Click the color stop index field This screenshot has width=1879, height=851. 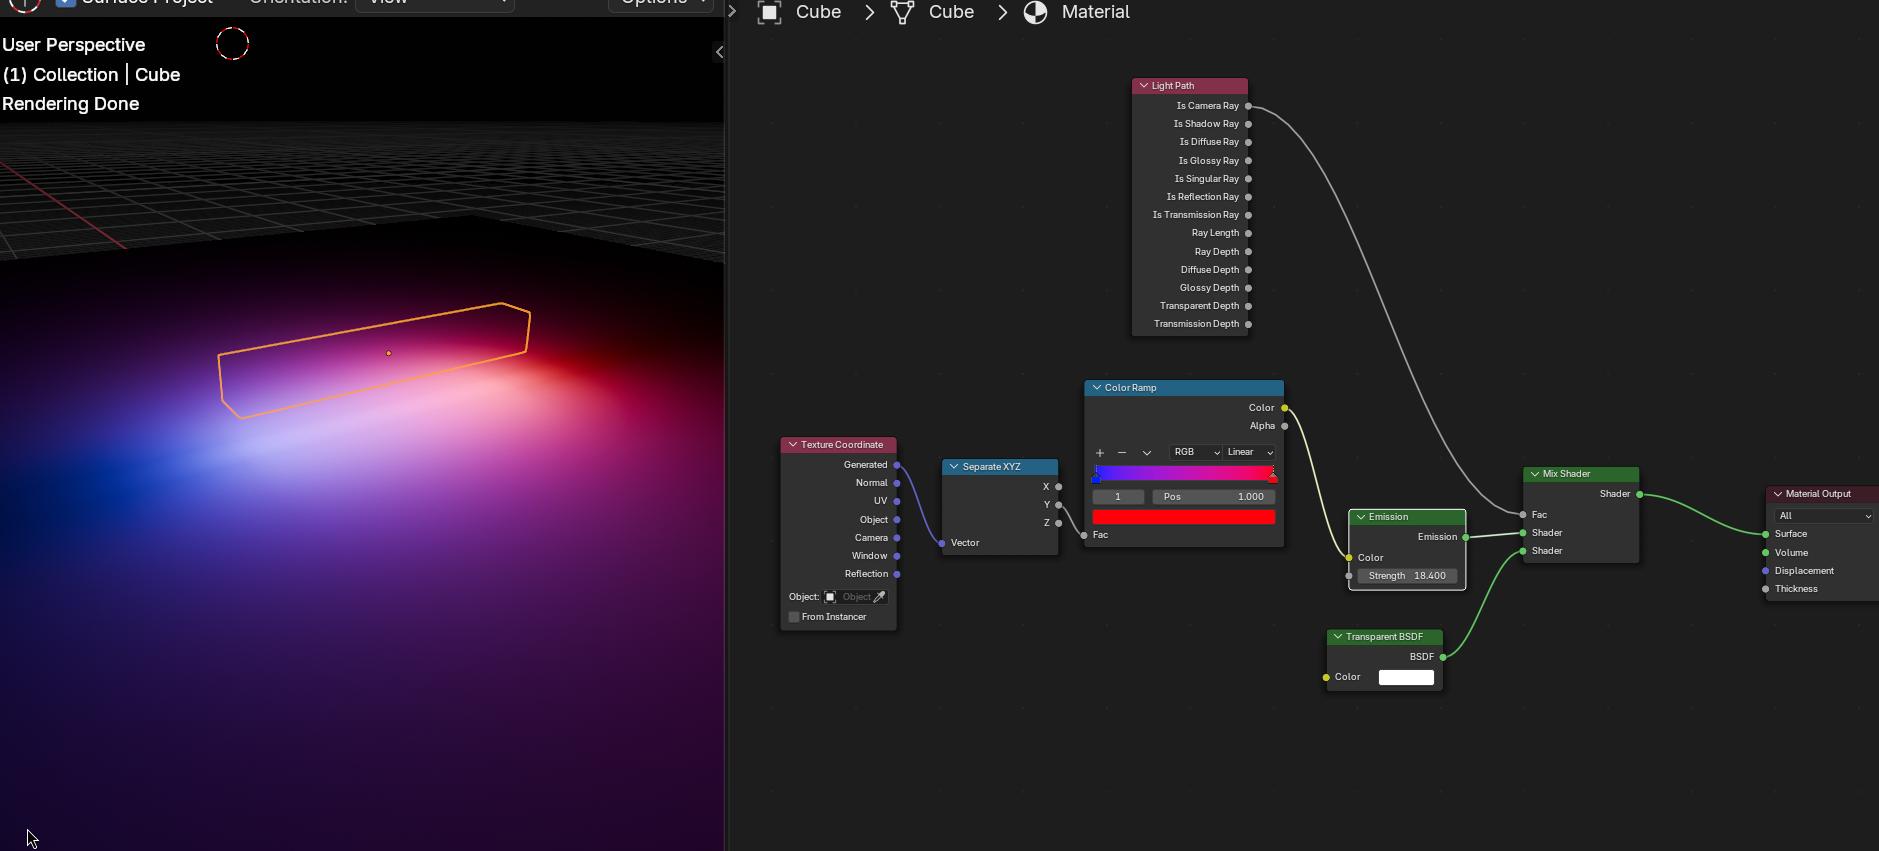click(x=1118, y=497)
